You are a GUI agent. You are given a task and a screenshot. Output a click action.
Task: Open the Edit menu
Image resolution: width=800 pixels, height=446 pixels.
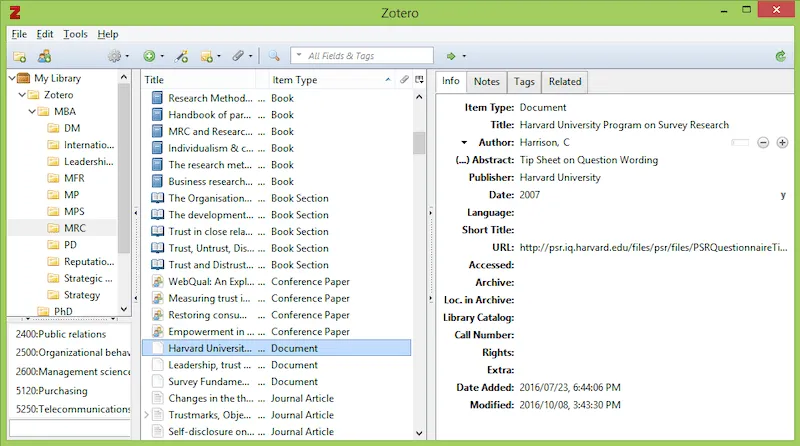45,34
